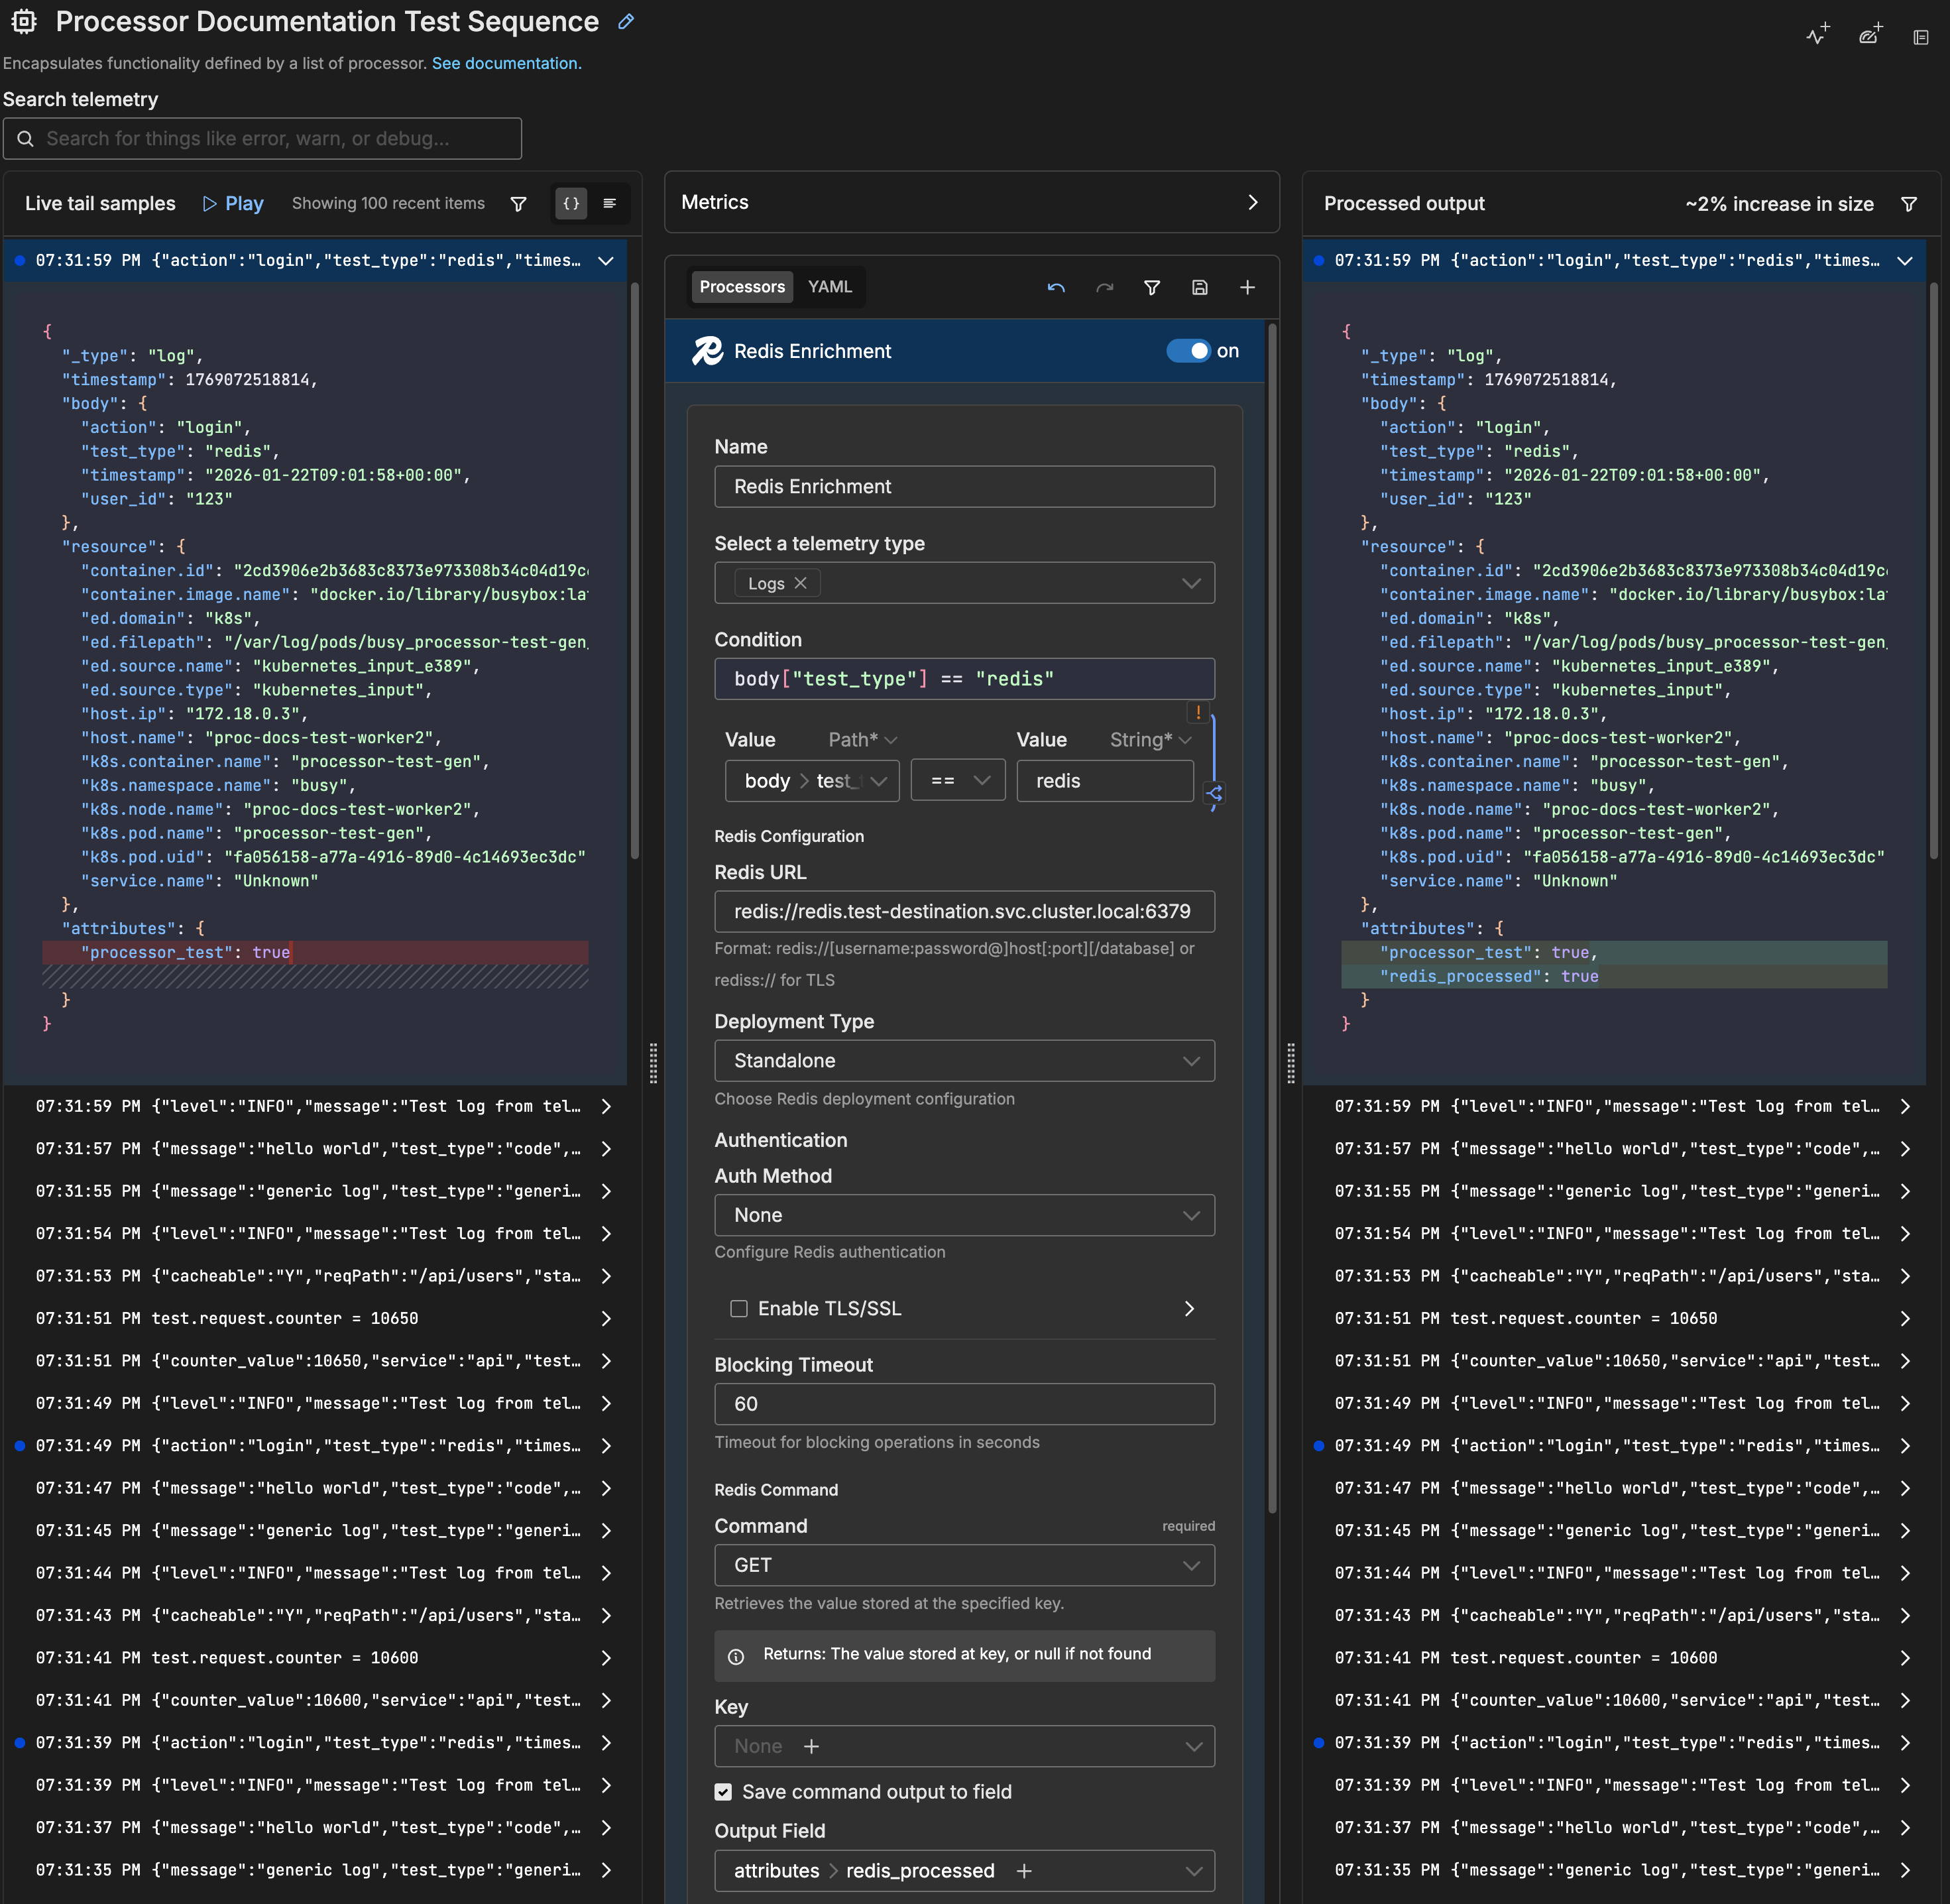
Task: Expand the Metrics panel chevron
Action: 1253,201
